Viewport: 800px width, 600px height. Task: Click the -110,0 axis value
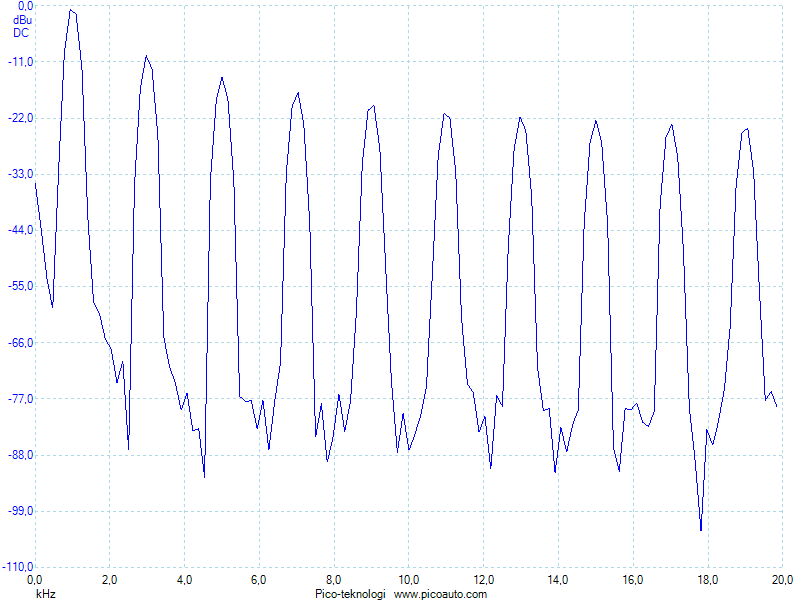[18, 567]
